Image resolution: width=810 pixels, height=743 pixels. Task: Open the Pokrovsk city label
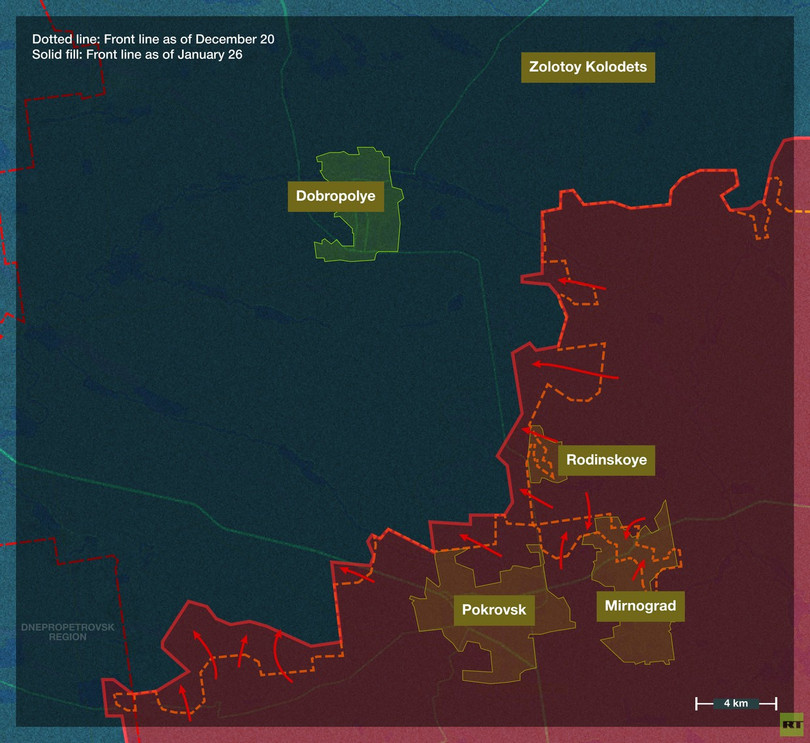494,610
